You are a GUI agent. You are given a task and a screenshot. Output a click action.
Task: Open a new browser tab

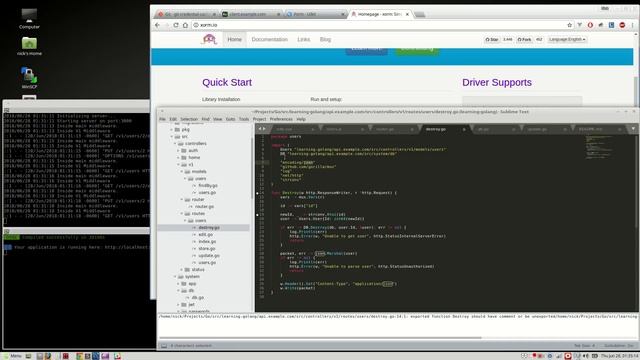[420, 14]
